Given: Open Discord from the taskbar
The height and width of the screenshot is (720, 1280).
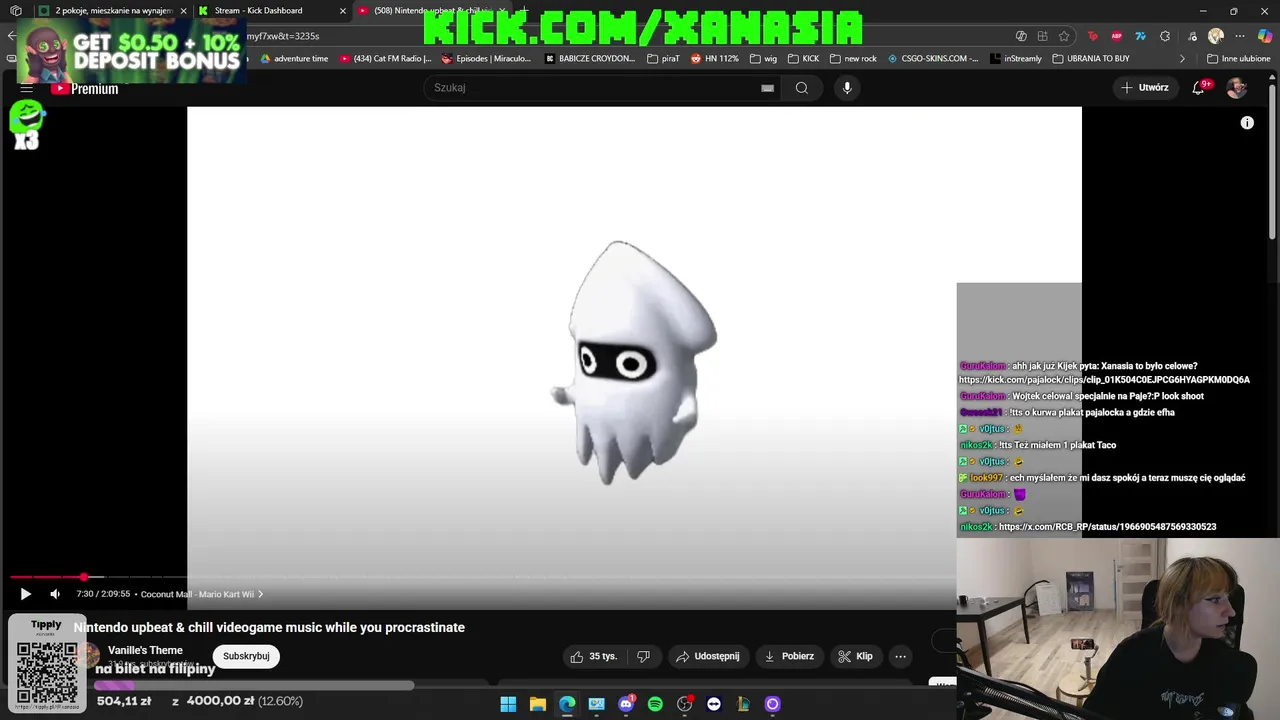Looking at the screenshot, I should pyautogui.click(x=626, y=704).
